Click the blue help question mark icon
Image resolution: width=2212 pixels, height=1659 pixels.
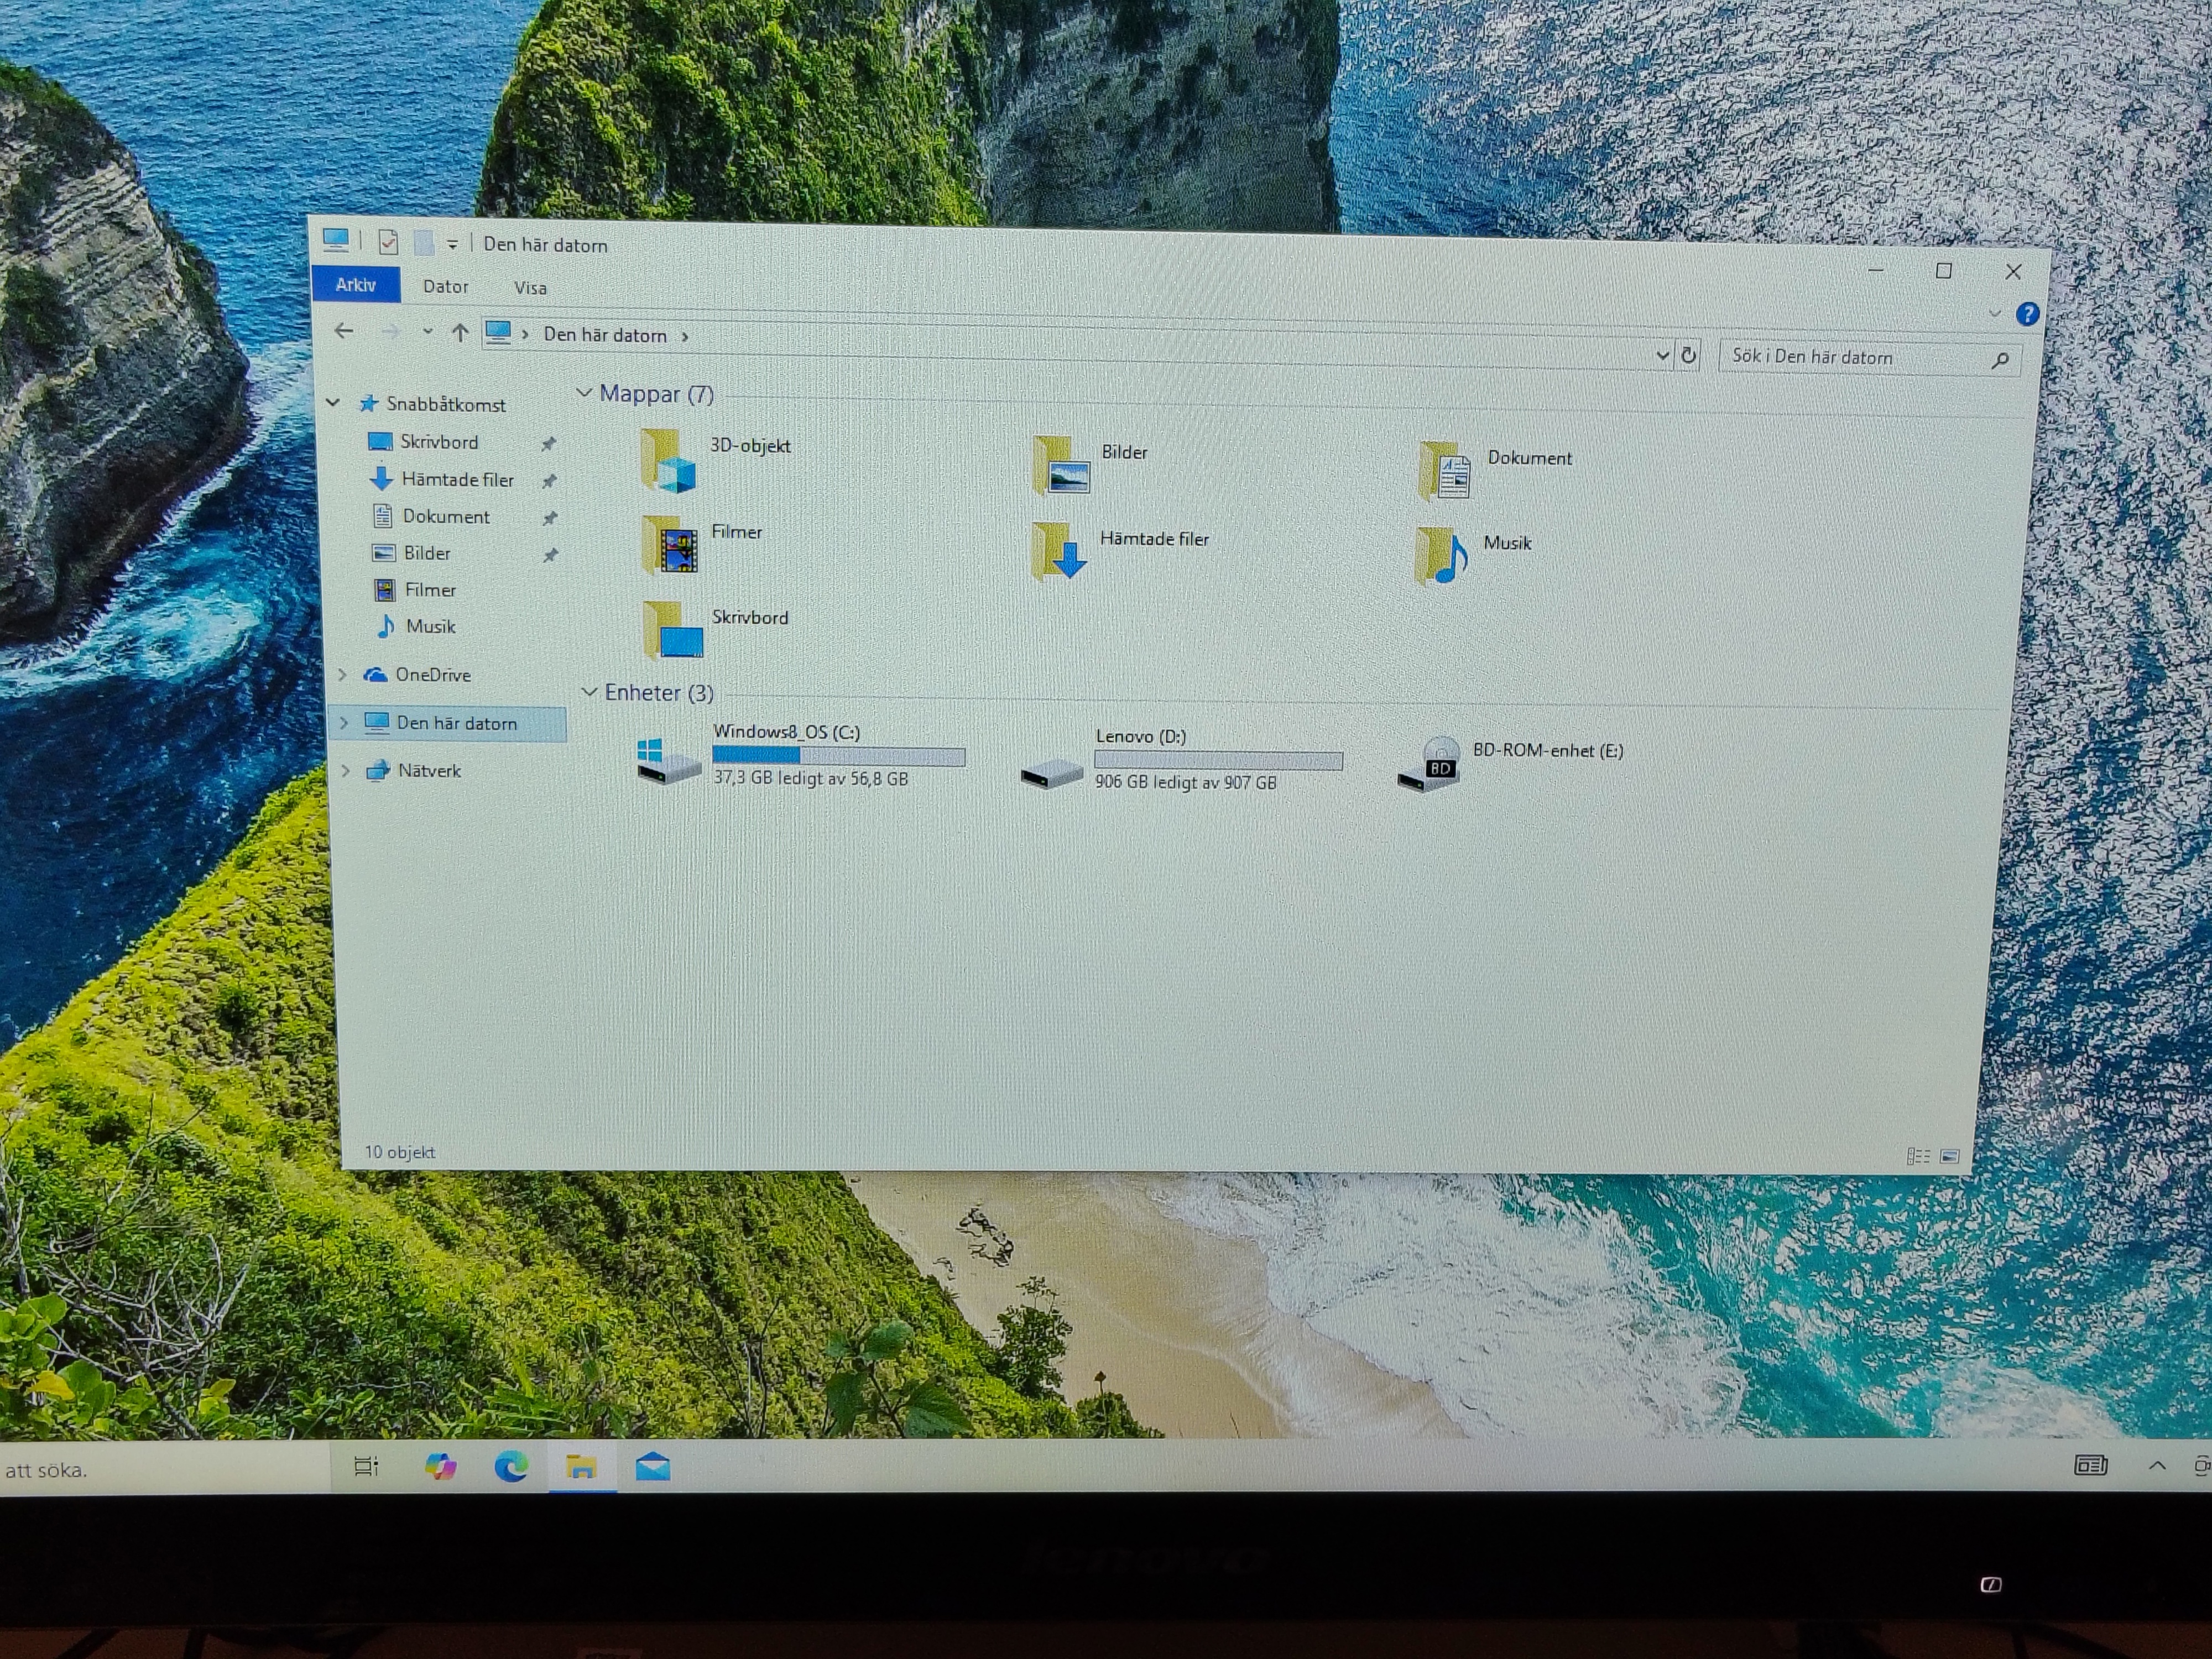coord(2027,315)
